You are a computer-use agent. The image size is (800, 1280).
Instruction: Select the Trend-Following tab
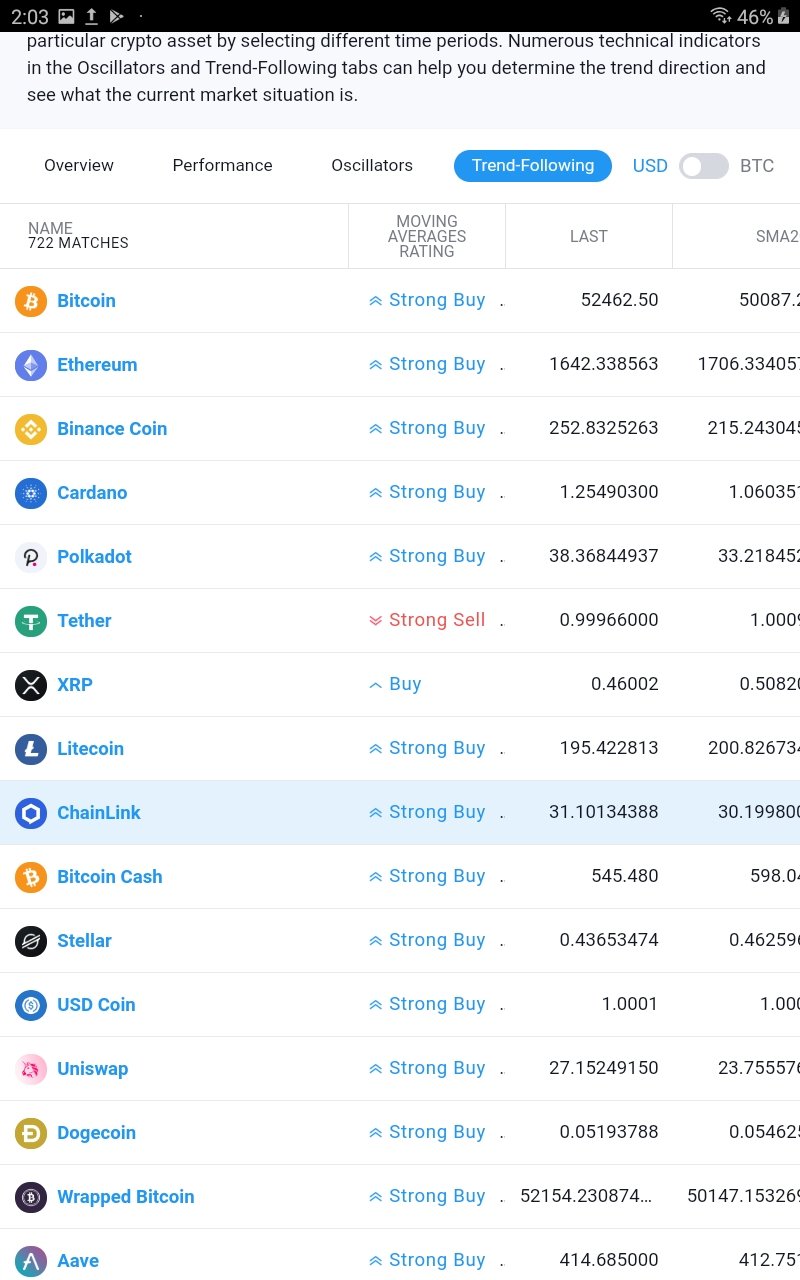(x=533, y=165)
